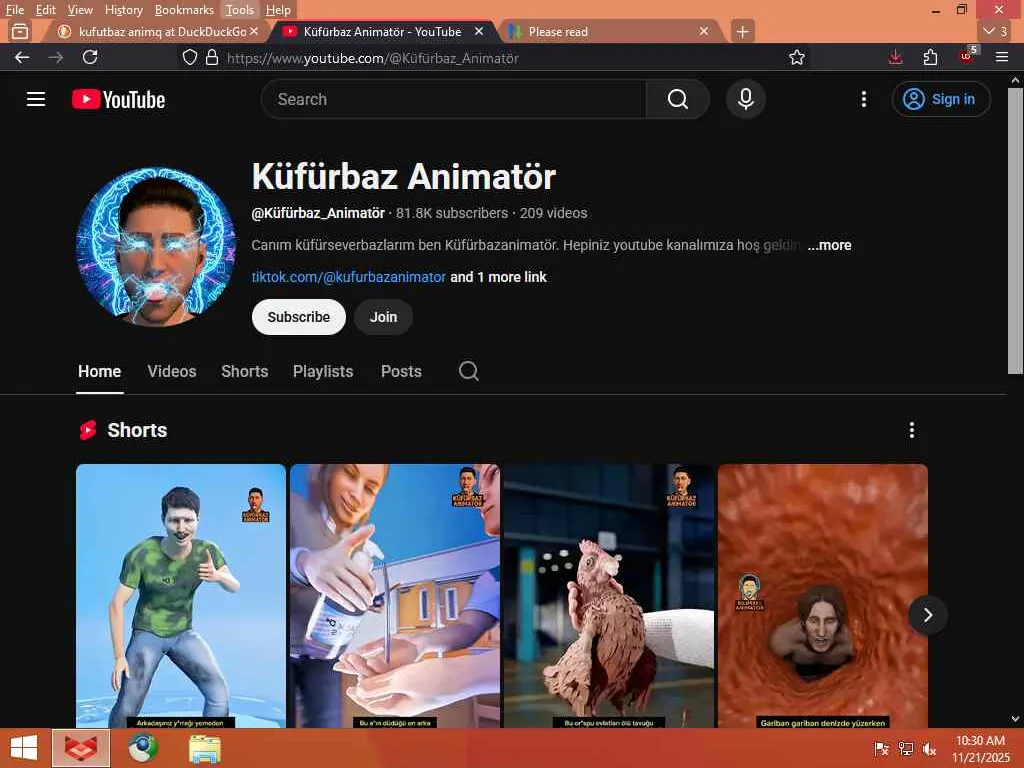Open Firefox View button
The width and height of the screenshot is (1024, 768).
(x=20, y=31)
